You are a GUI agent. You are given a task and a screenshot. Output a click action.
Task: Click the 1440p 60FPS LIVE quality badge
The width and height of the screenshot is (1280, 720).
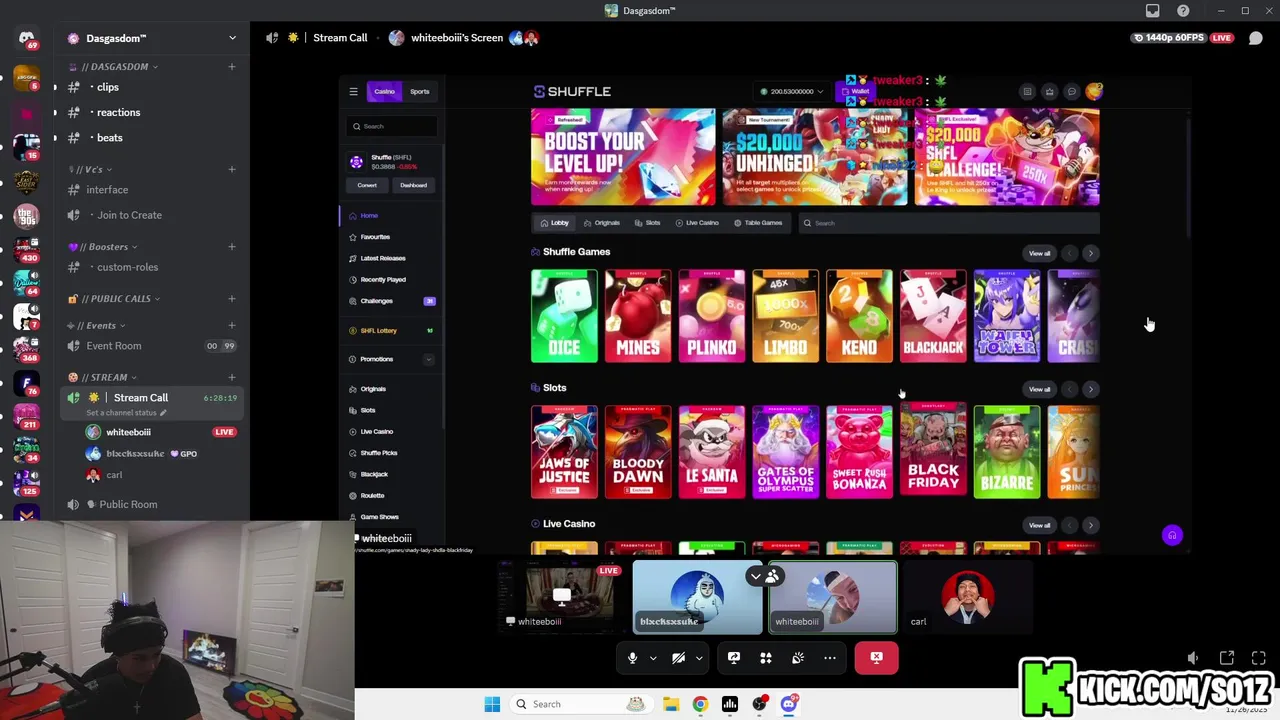tap(1182, 38)
